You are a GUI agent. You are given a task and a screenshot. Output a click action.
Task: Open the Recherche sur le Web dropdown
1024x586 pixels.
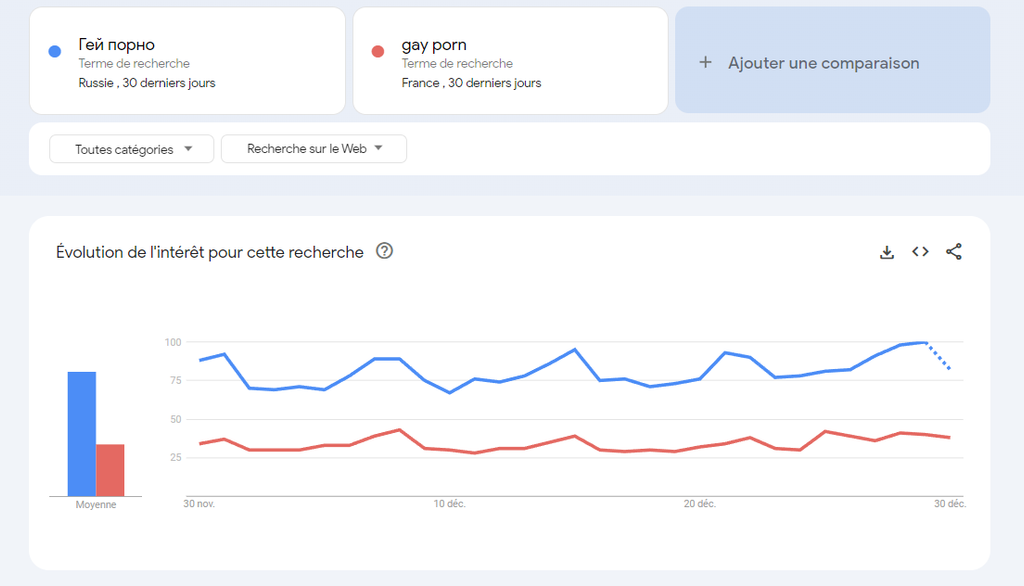[x=314, y=149]
